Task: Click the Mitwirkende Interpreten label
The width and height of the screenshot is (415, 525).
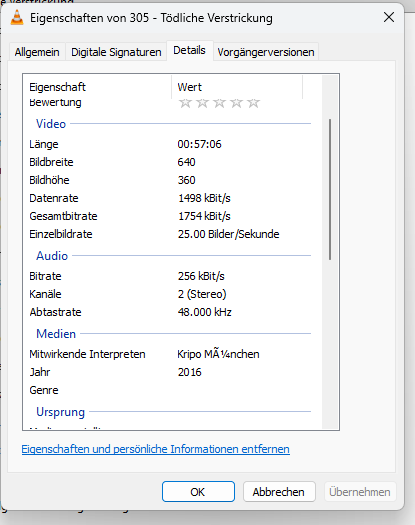Action: coord(87,354)
